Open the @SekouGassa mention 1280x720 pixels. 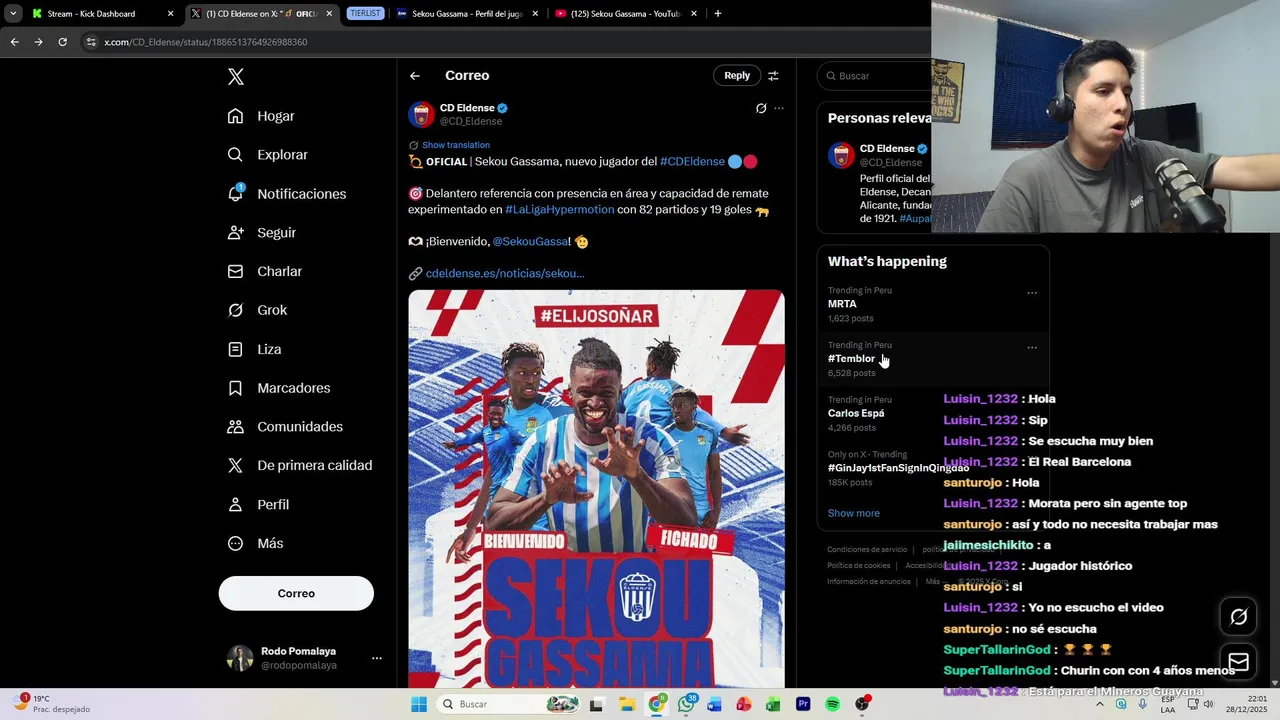coord(530,241)
